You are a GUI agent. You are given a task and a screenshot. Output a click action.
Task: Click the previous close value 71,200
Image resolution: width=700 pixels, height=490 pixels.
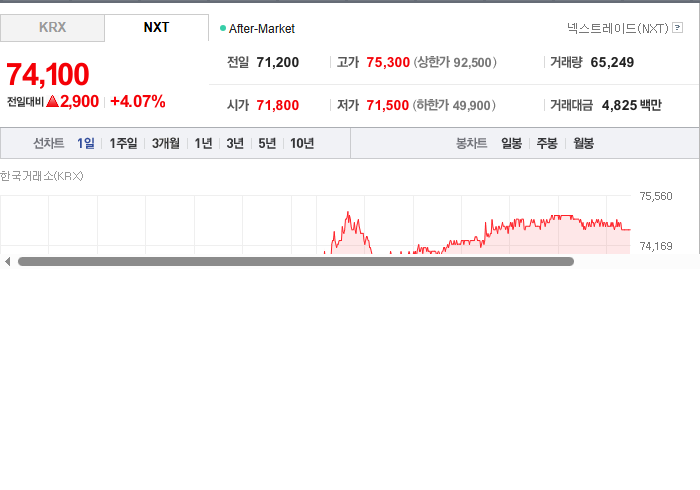[278, 62]
